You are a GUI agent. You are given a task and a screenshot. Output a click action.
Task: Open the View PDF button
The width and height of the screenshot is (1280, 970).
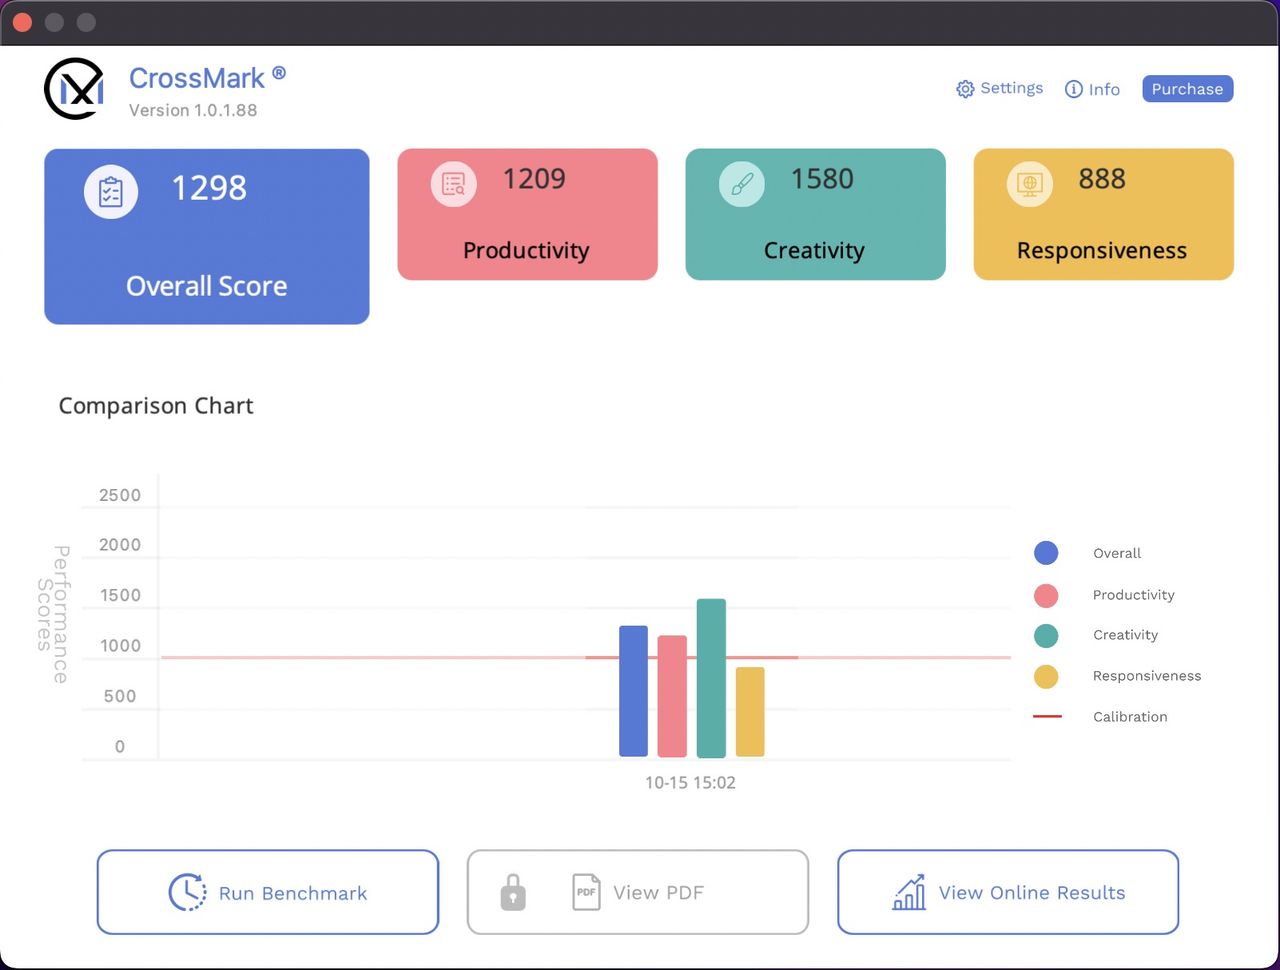click(638, 892)
